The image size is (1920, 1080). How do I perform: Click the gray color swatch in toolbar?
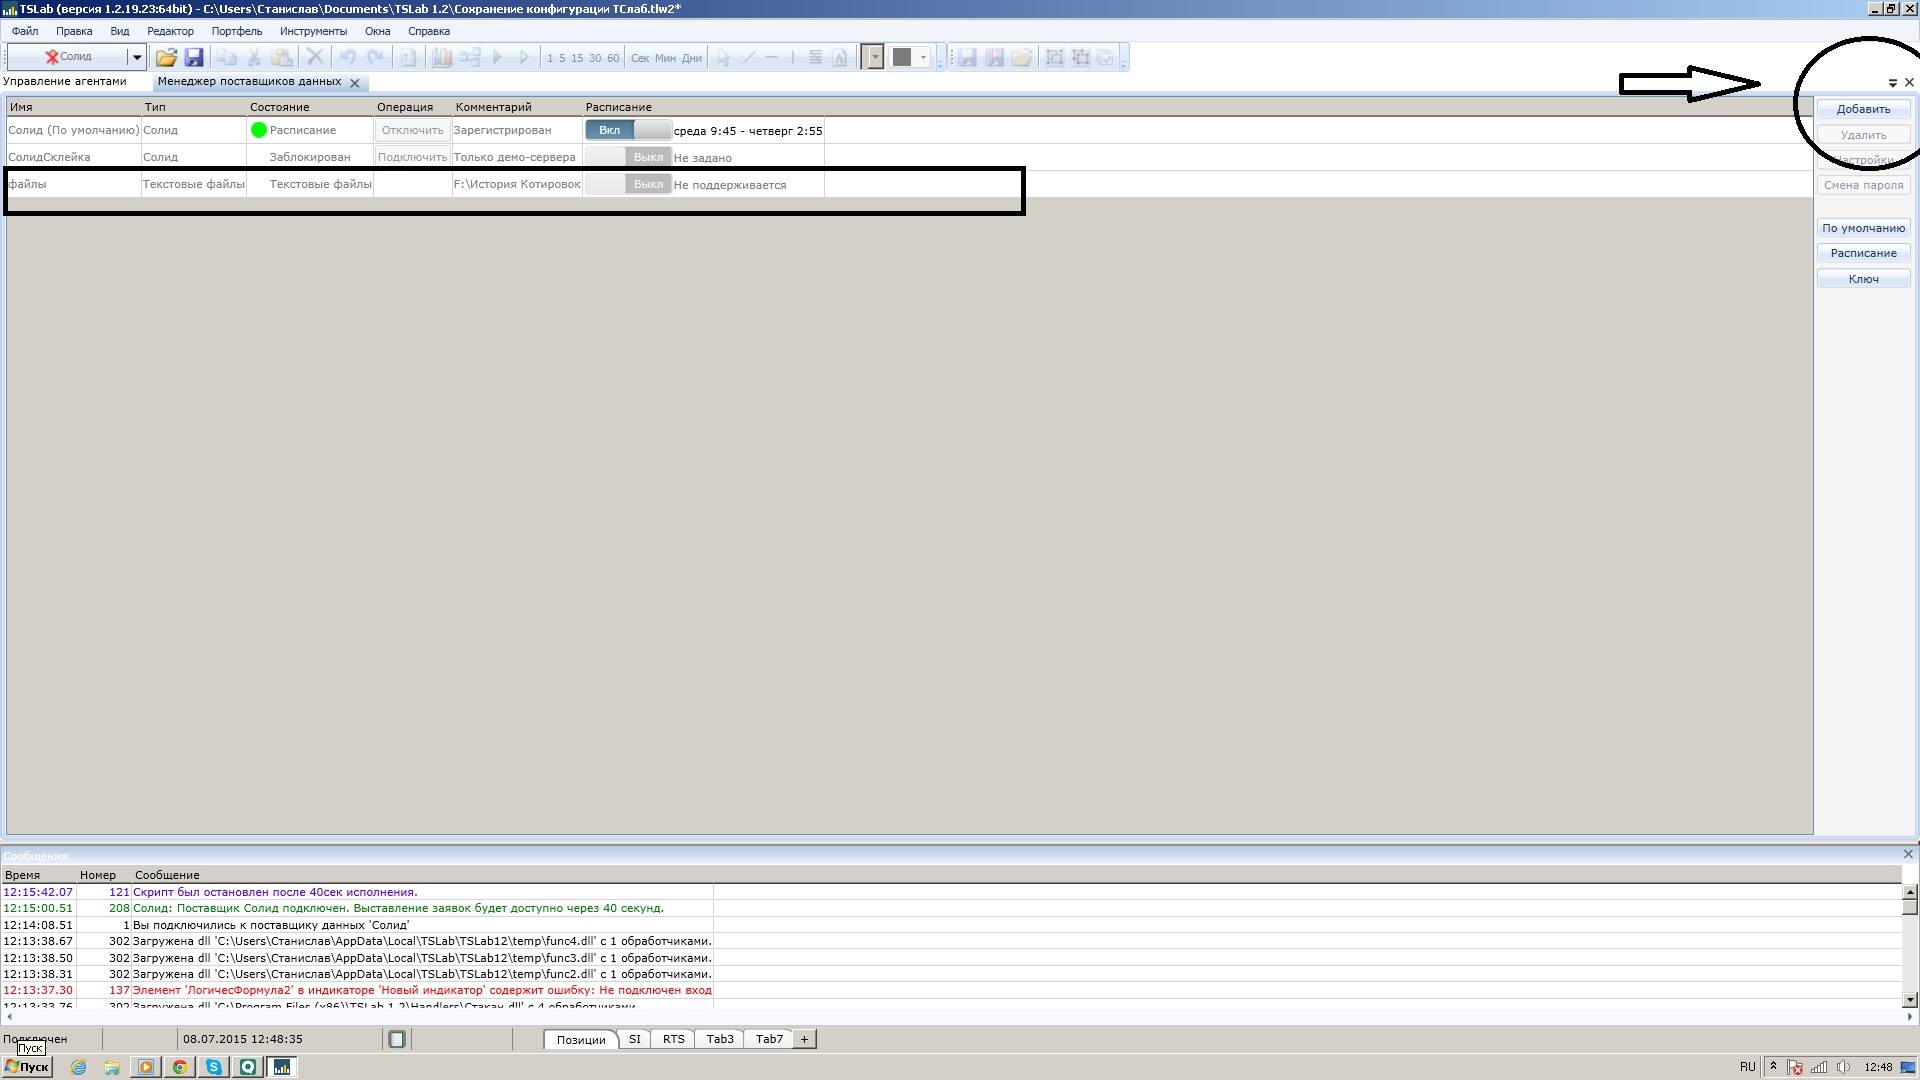(902, 57)
